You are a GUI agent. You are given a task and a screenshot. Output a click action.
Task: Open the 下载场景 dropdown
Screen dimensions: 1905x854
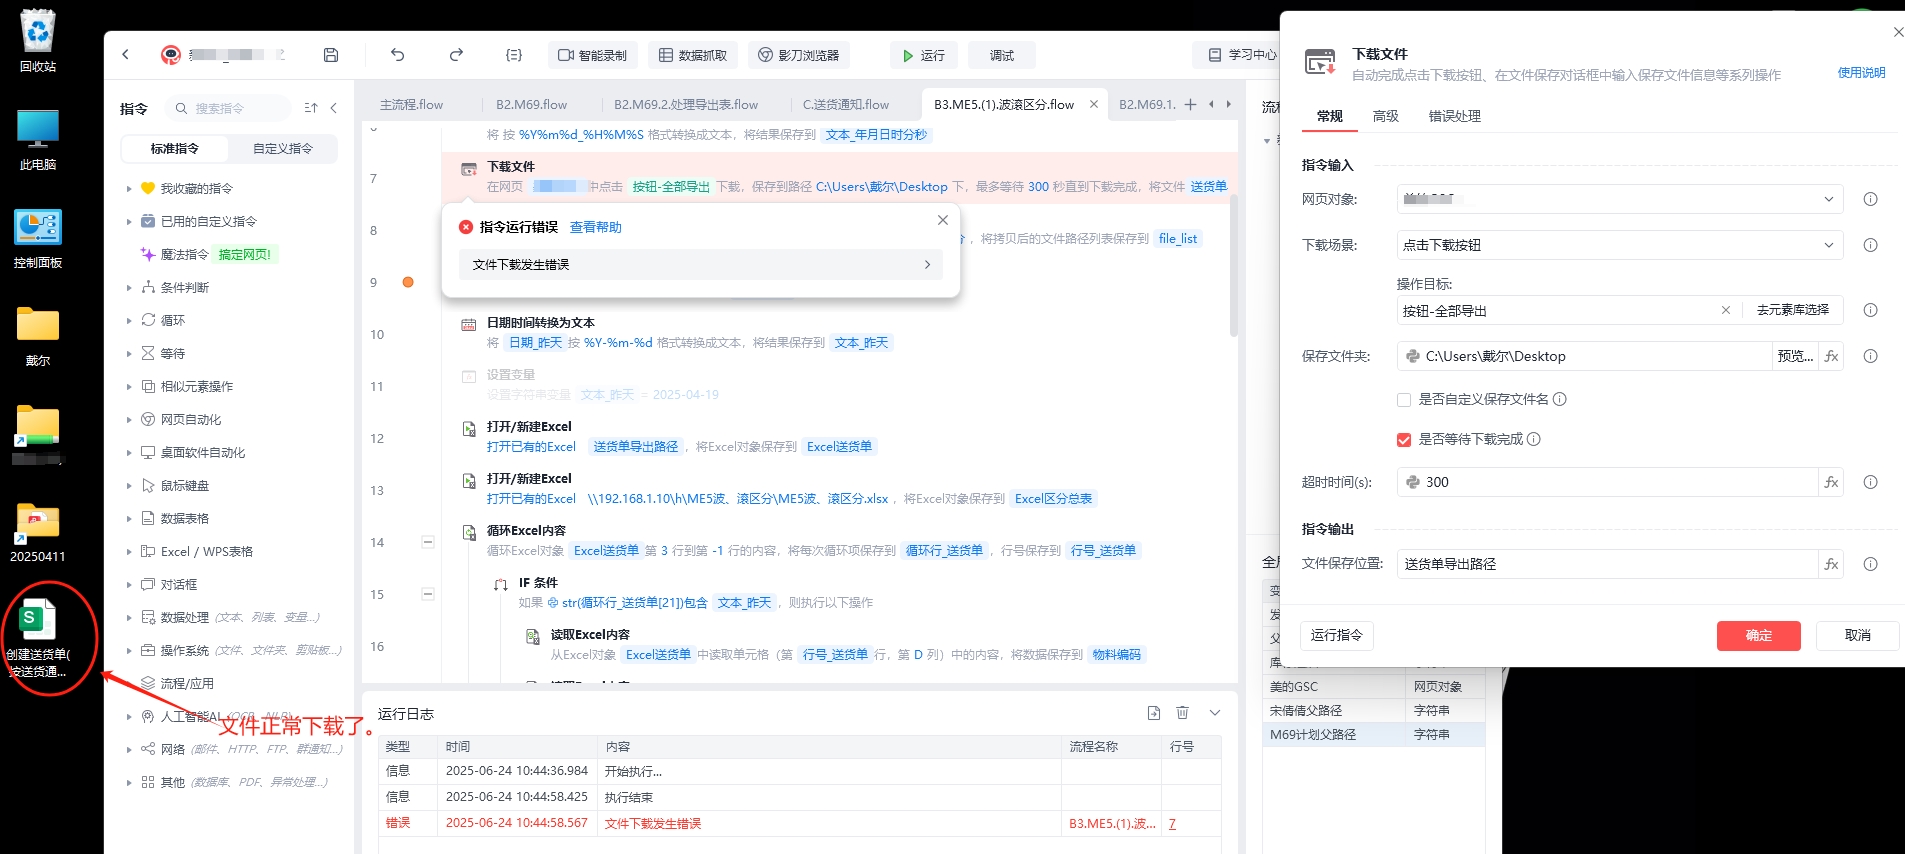click(x=1619, y=245)
